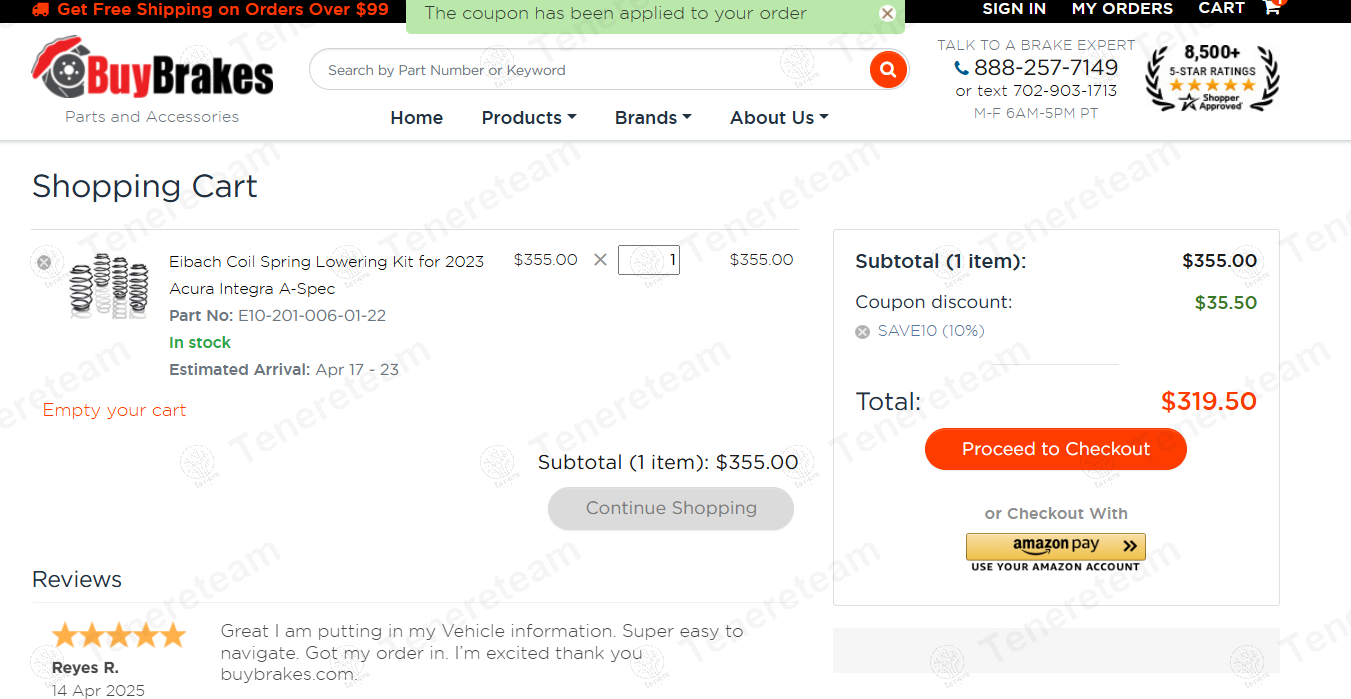The height and width of the screenshot is (699, 1351).
Task: Click the 888-257-7149 phone number
Action: pos(1046,68)
